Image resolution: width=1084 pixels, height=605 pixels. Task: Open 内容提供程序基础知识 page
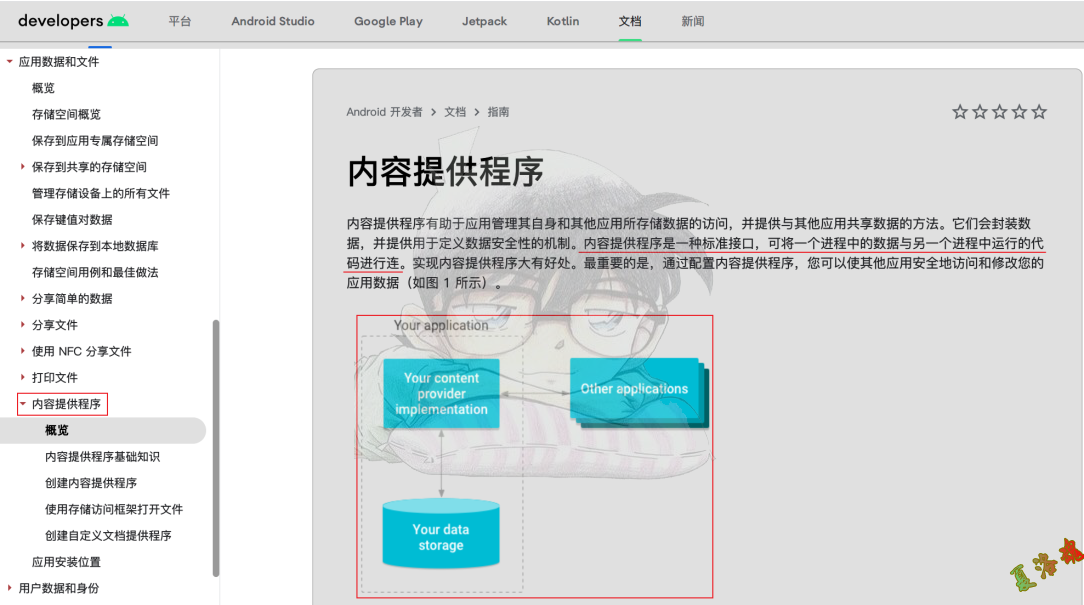(102, 457)
